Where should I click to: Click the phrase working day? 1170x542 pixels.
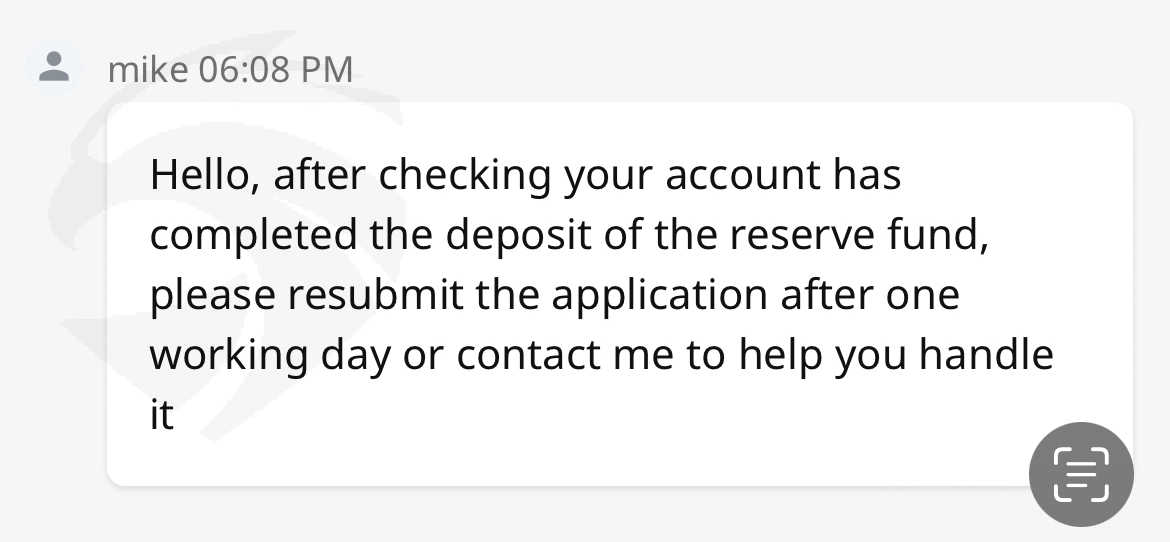click(x=270, y=357)
